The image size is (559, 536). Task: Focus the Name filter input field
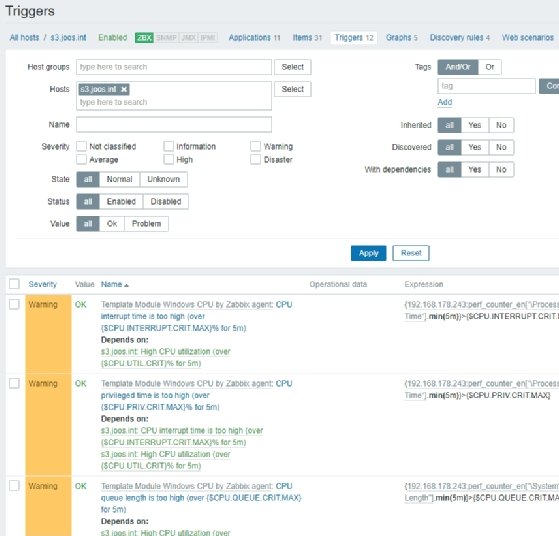pyautogui.click(x=174, y=124)
